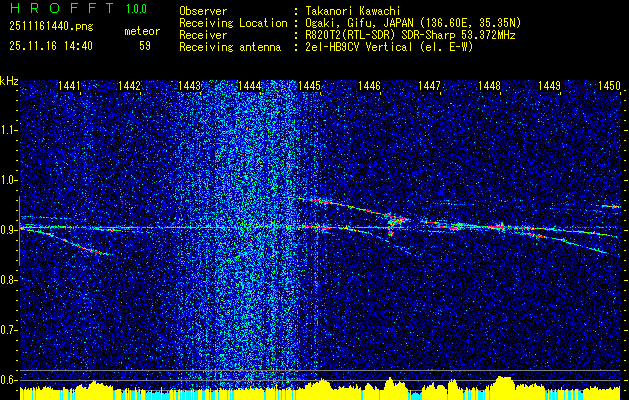Click the Receiving antenna label

(x=230, y=47)
